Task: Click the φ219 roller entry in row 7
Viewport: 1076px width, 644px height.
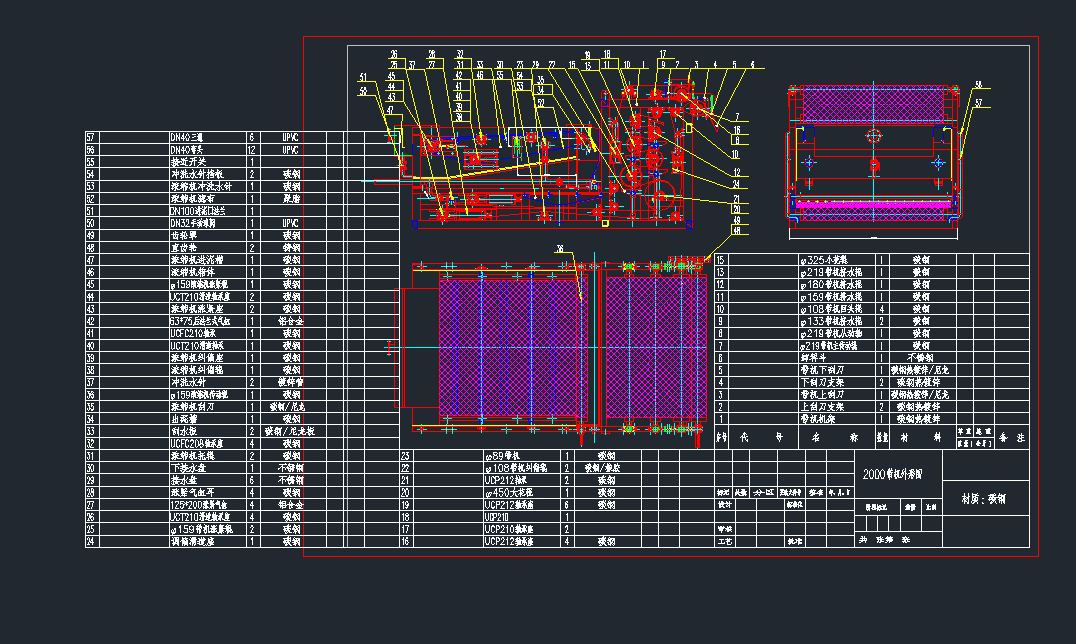Action: [x=826, y=346]
